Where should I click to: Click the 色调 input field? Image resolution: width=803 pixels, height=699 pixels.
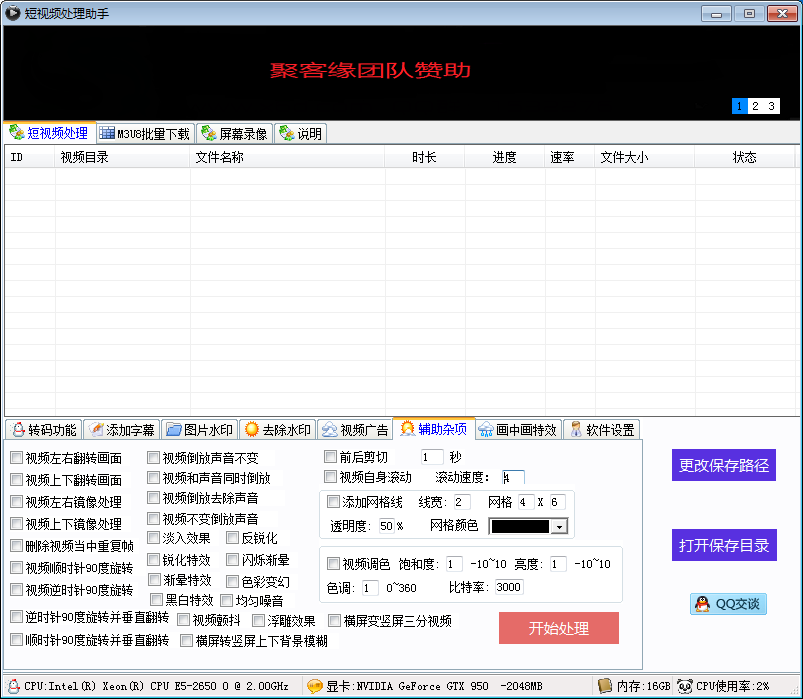point(370,587)
